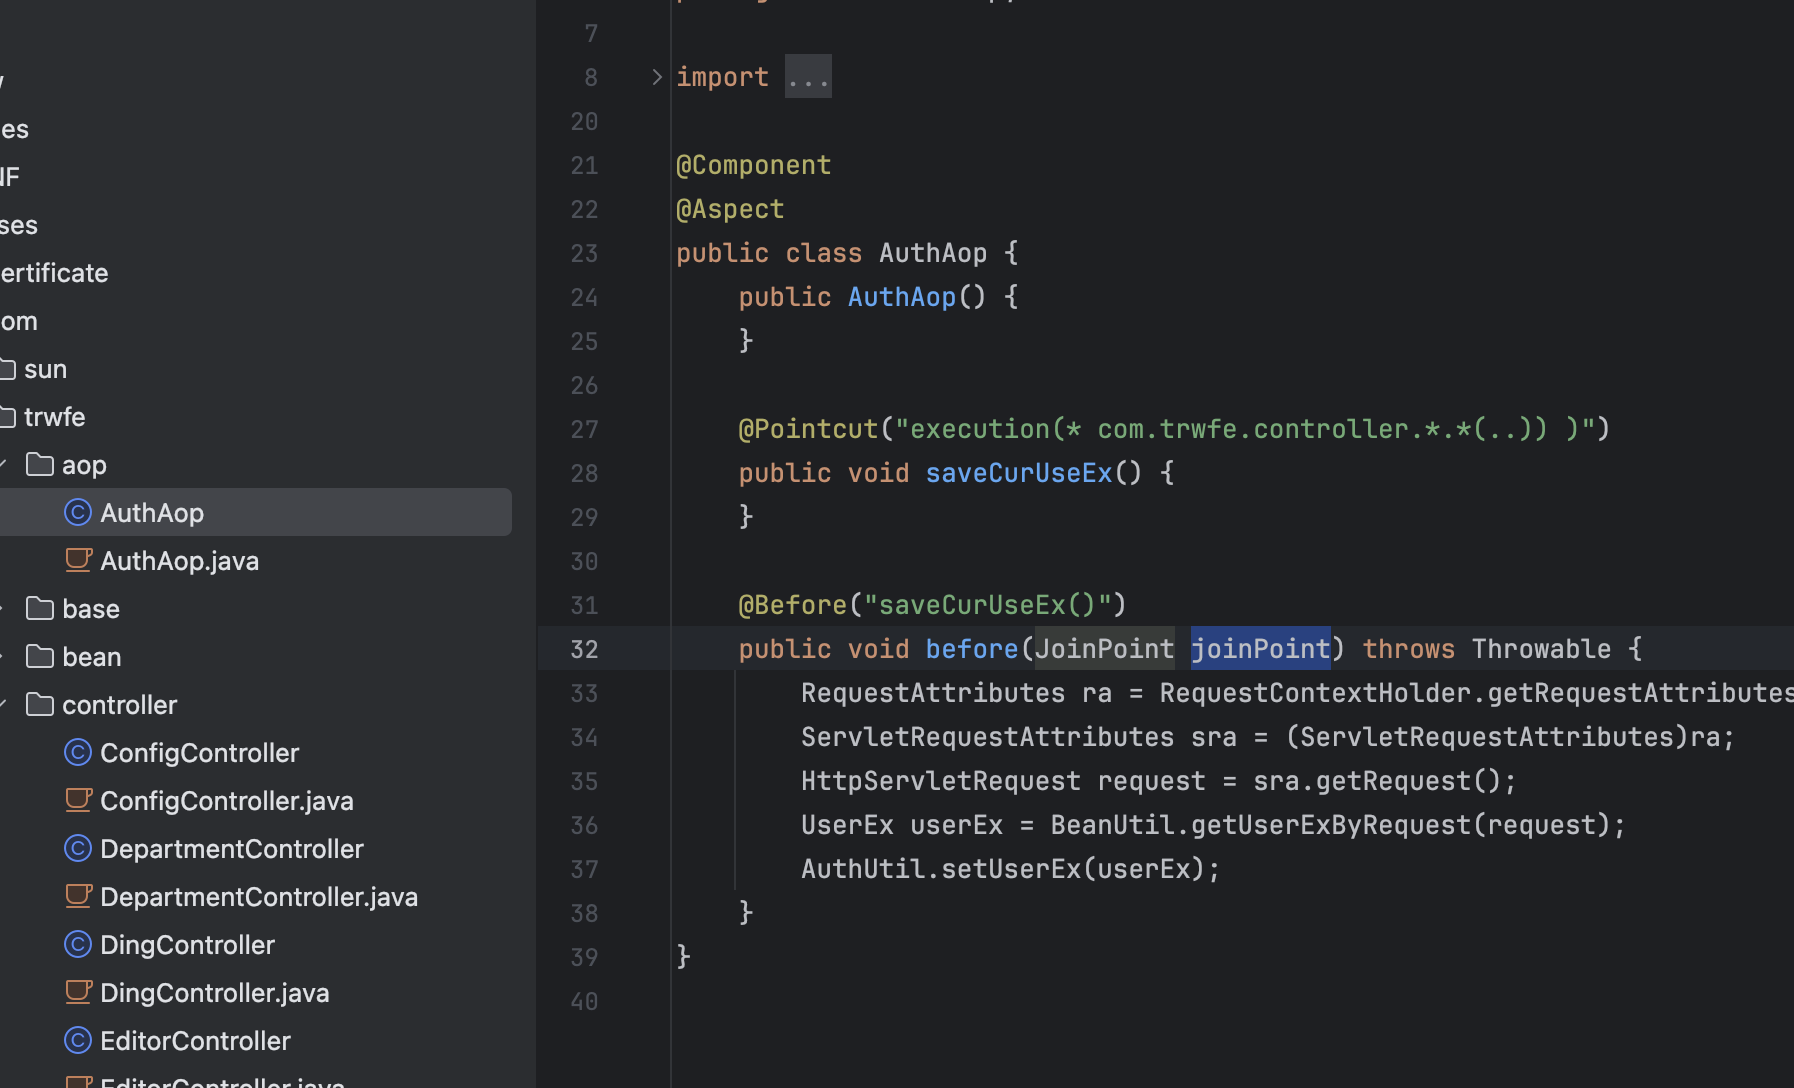Expand the folded import block arrow
The height and width of the screenshot is (1088, 1794).
tap(657, 77)
